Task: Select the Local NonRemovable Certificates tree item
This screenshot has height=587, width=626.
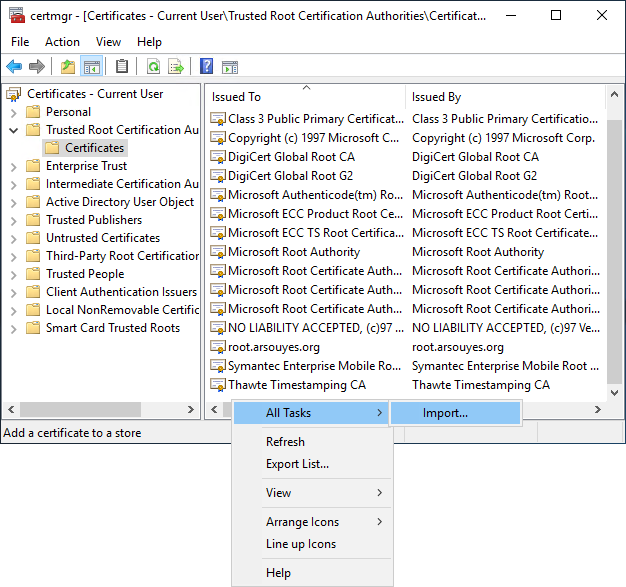Action: coord(122,310)
